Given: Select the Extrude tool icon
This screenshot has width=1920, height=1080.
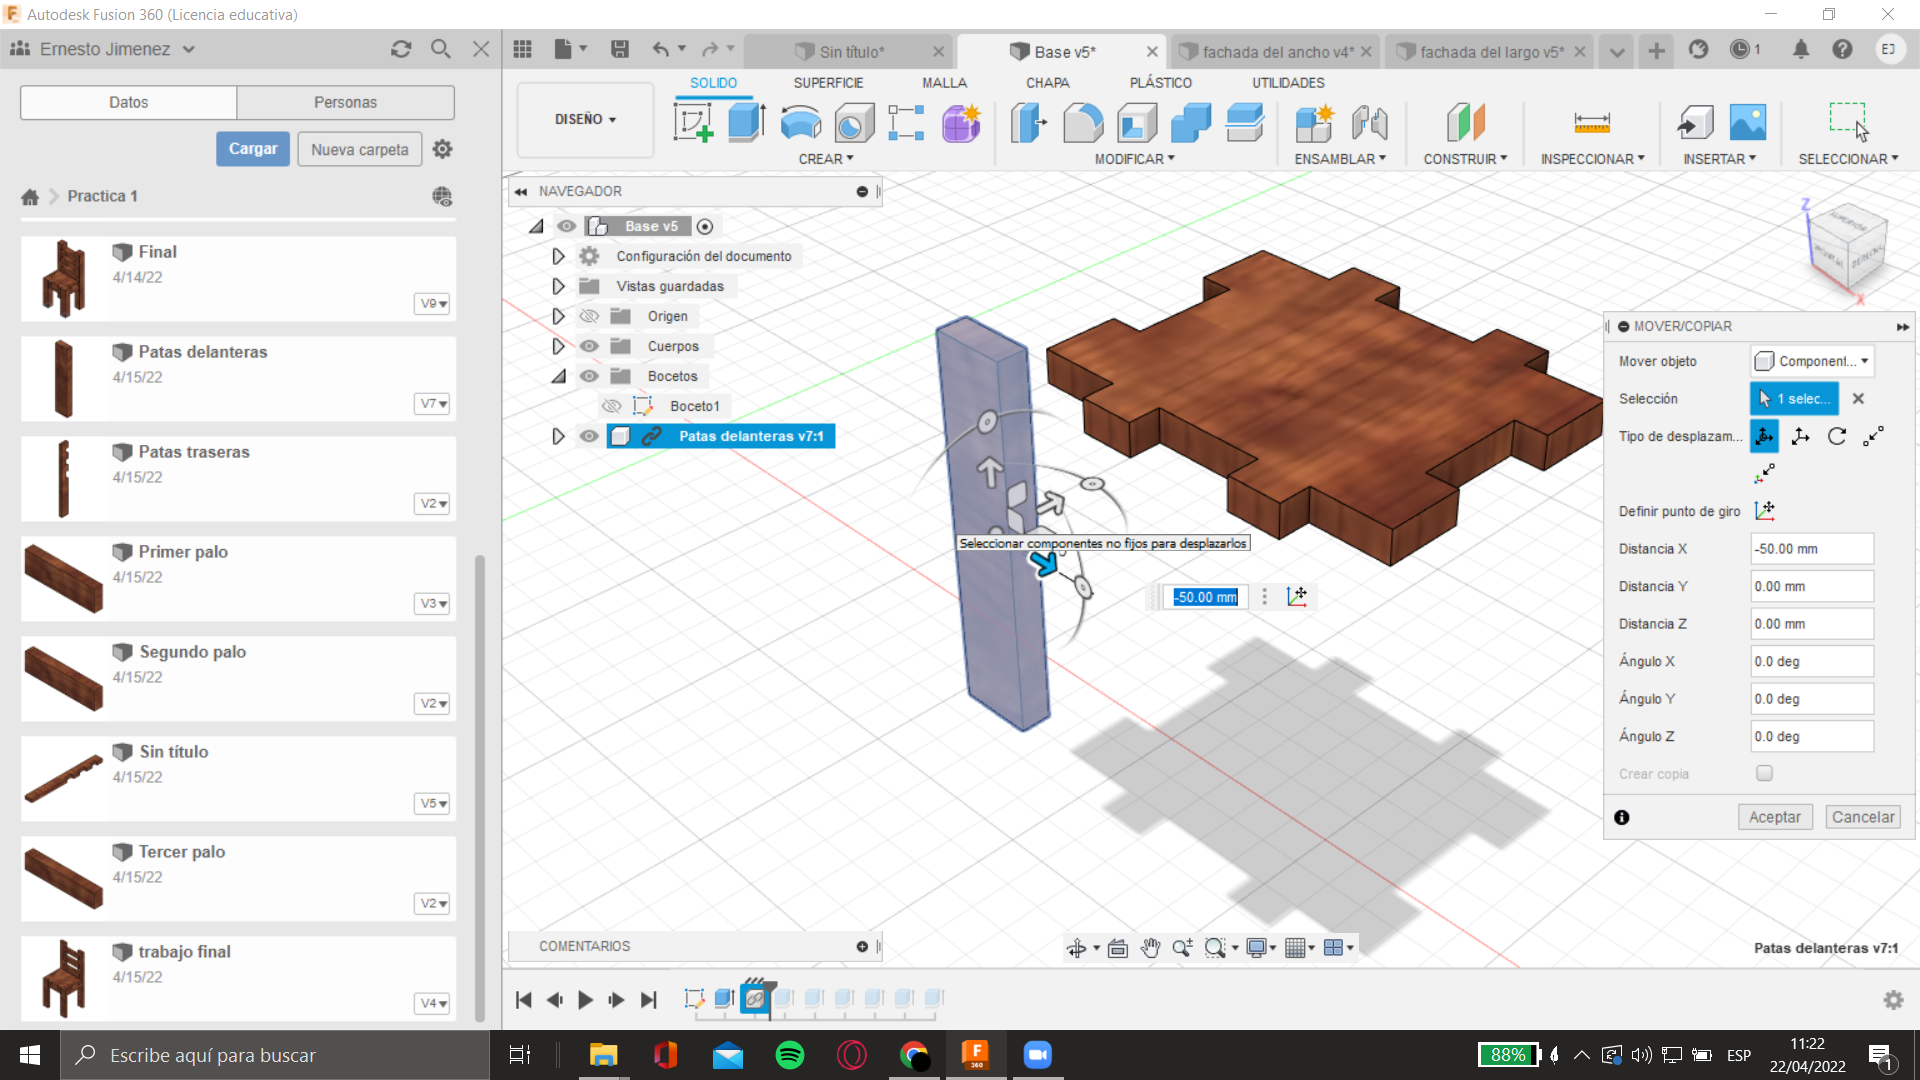Looking at the screenshot, I should pos(746,123).
